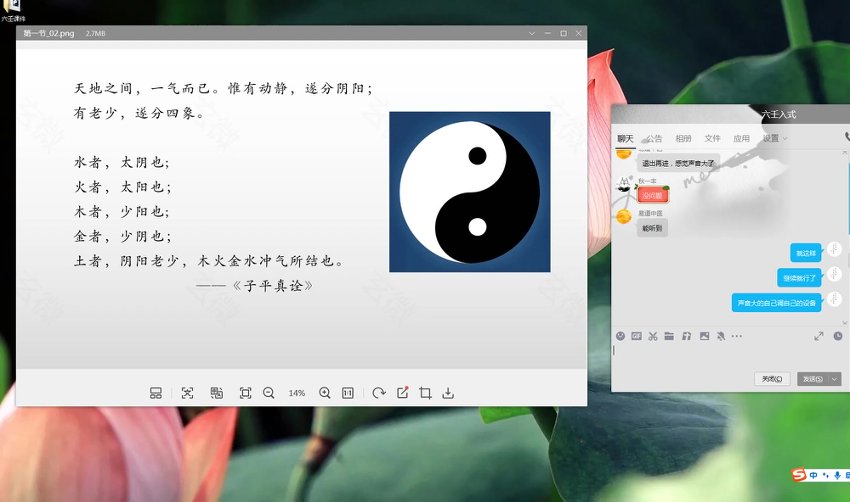Open the 公告 tab in chat window
Image resolution: width=850 pixels, height=502 pixels.
coord(654,139)
